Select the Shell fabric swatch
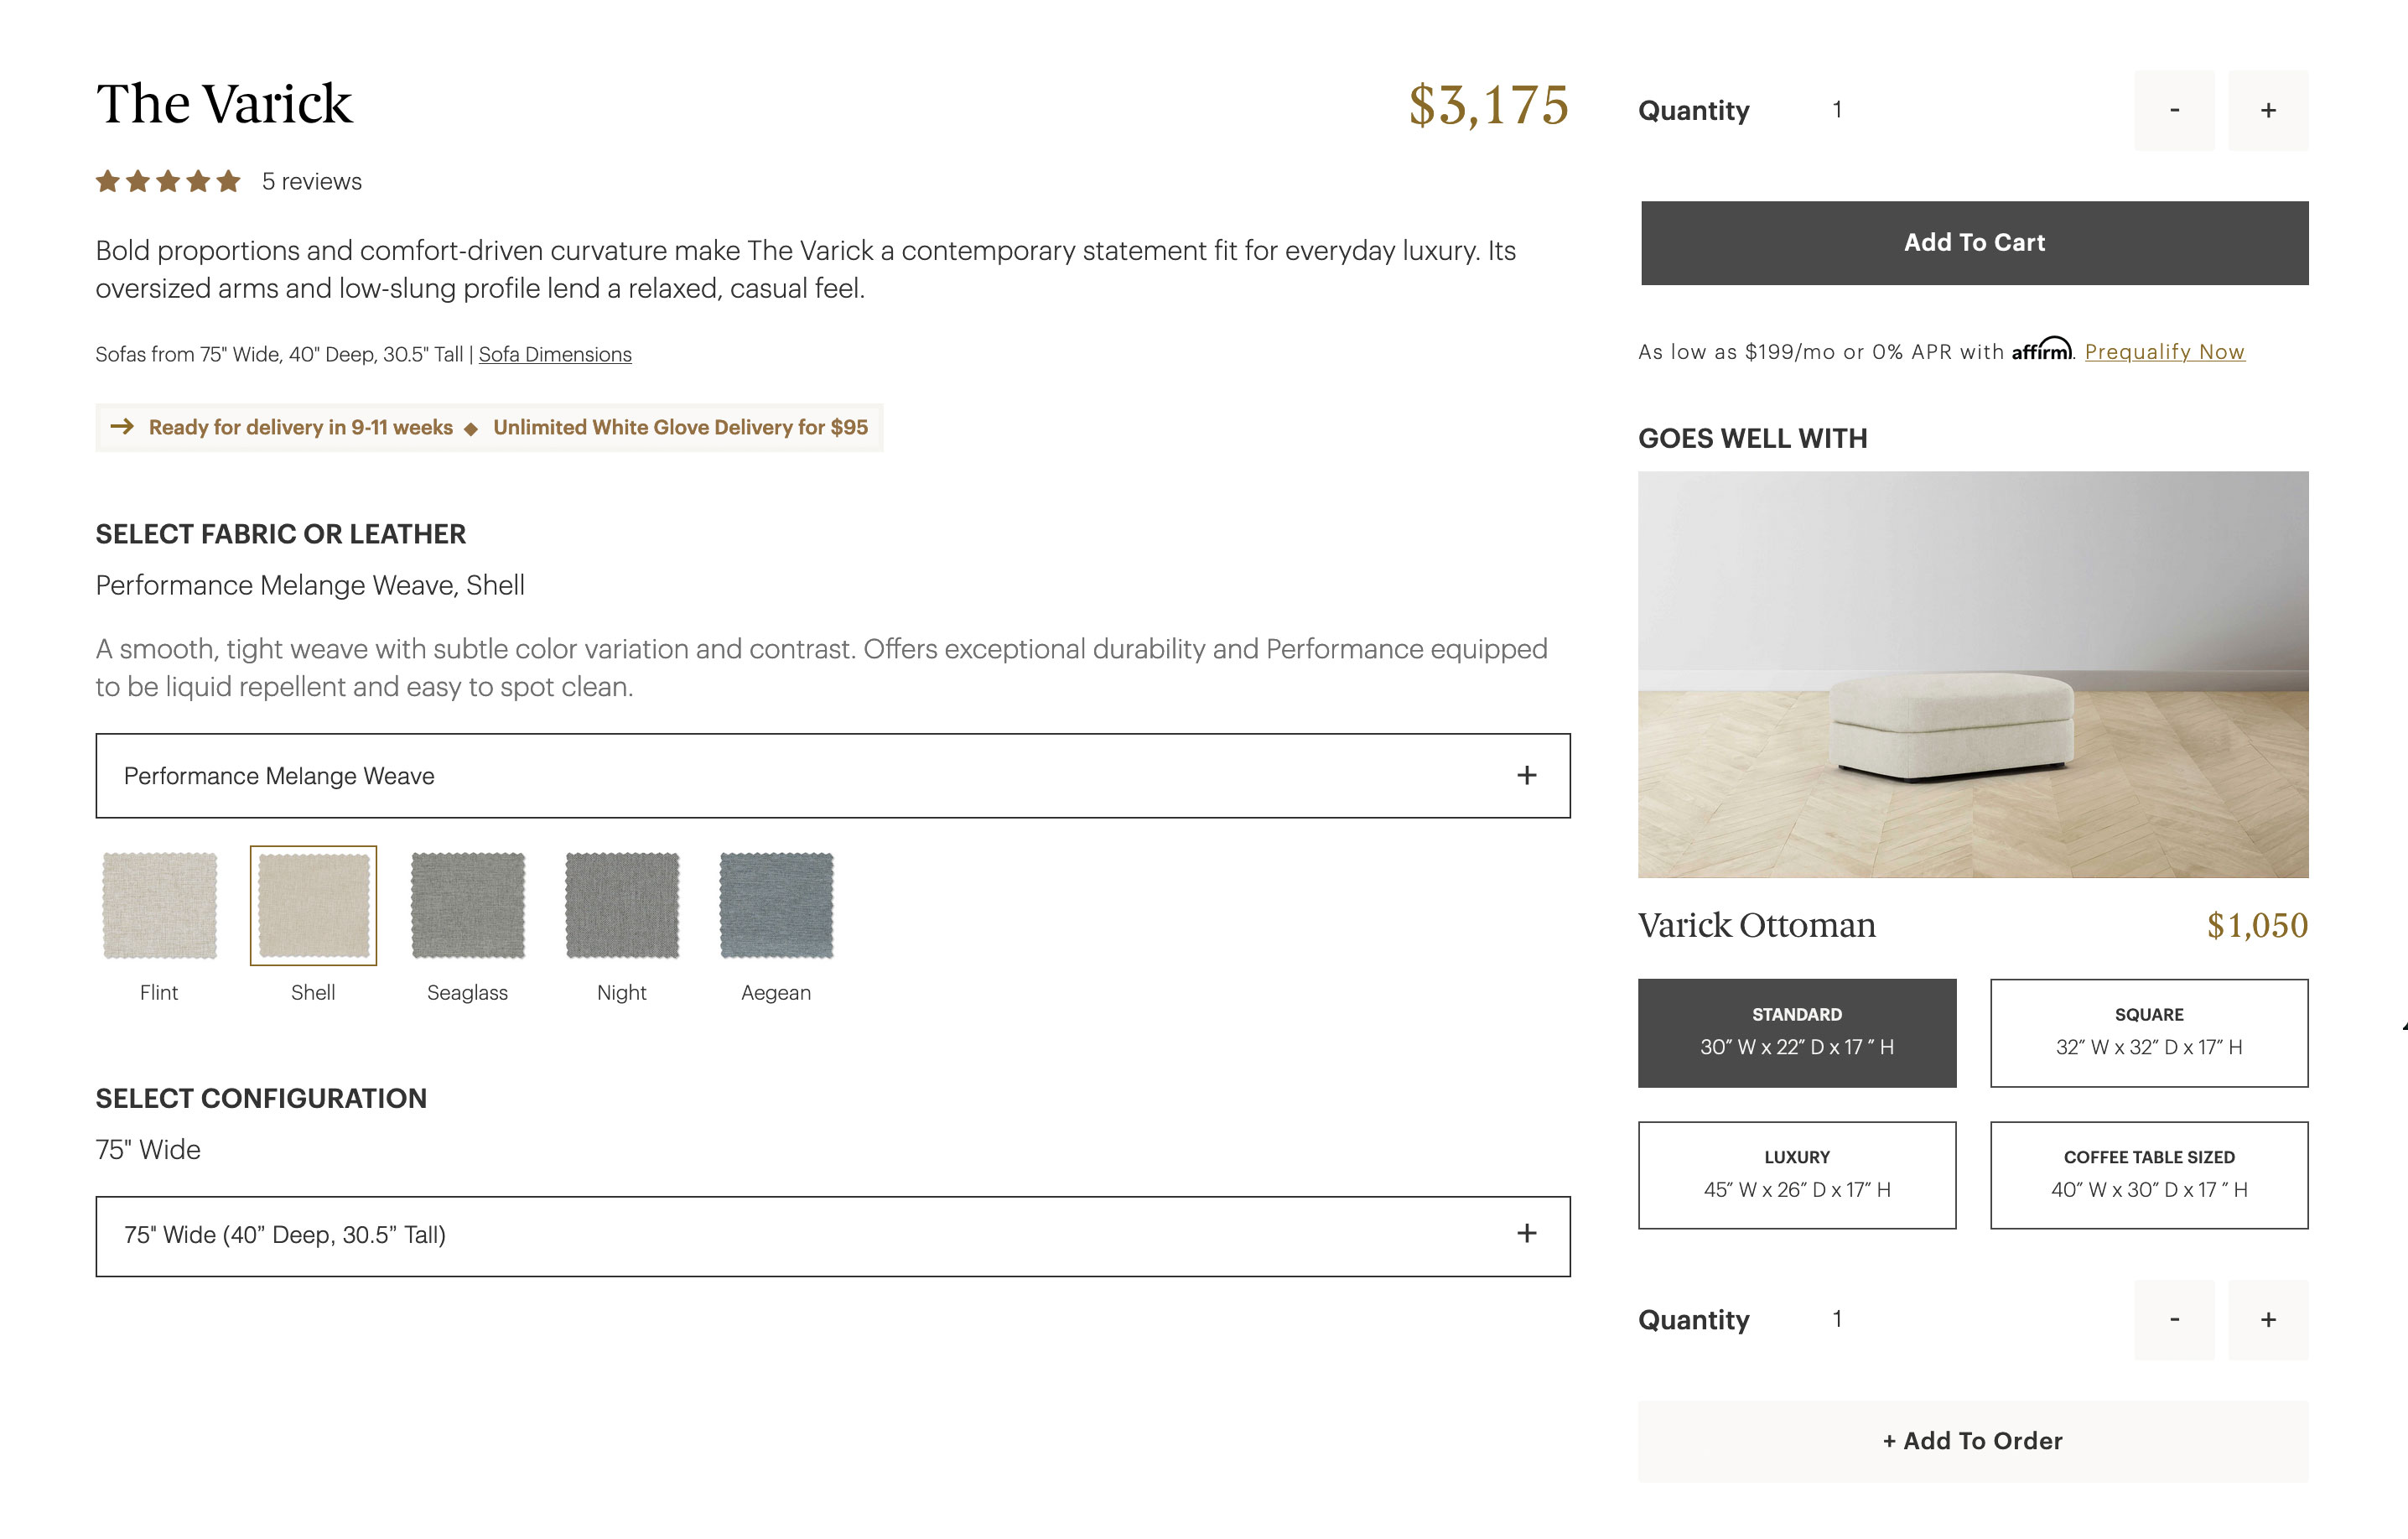Viewport: 2408px width, 1539px height. [313, 905]
